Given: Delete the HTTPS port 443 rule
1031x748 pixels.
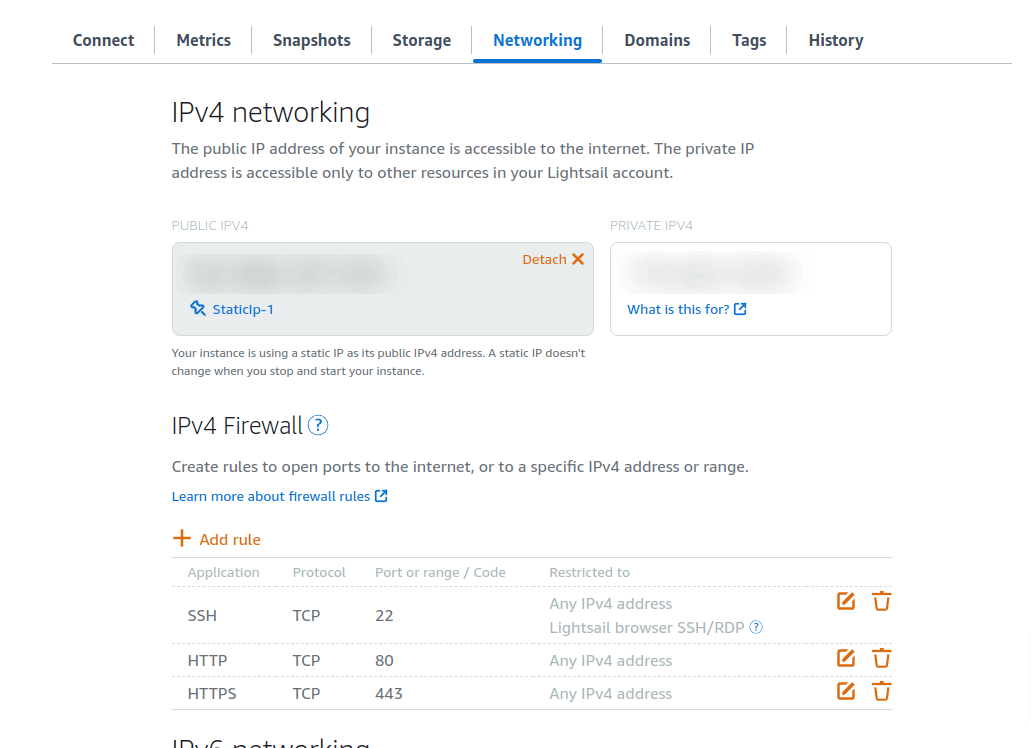Looking at the screenshot, I should 881,691.
